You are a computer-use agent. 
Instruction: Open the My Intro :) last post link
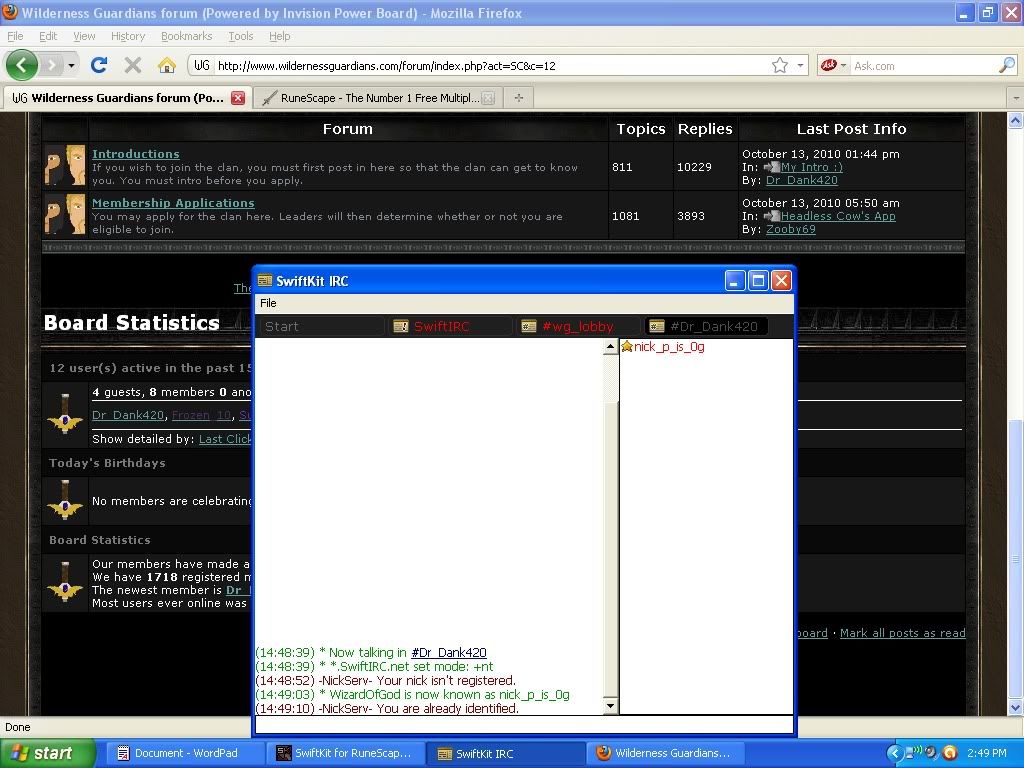(812, 167)
